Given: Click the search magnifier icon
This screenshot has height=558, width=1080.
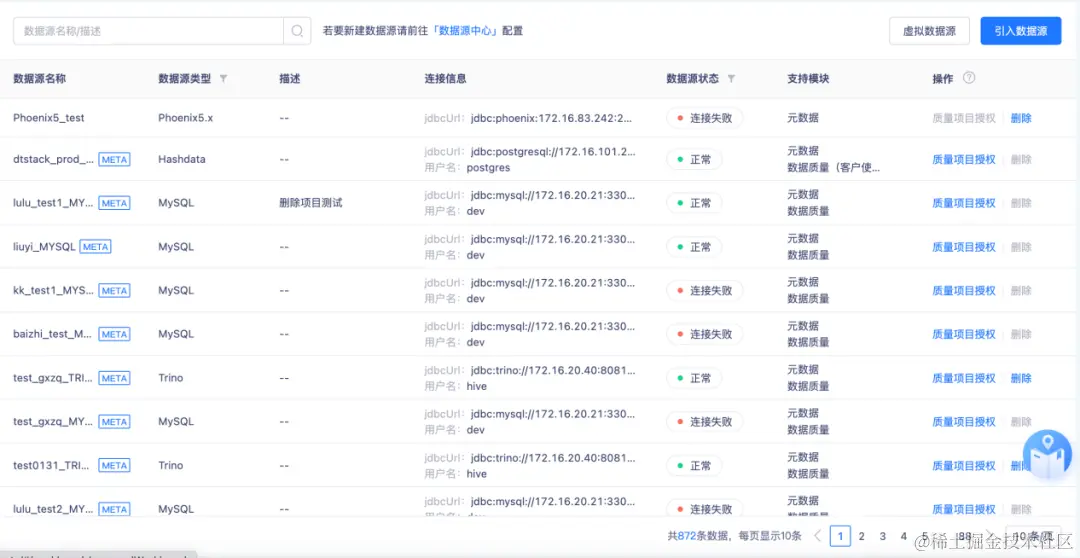Looking at the screenshot, I should pyautogui.click(x=297, y=31).
